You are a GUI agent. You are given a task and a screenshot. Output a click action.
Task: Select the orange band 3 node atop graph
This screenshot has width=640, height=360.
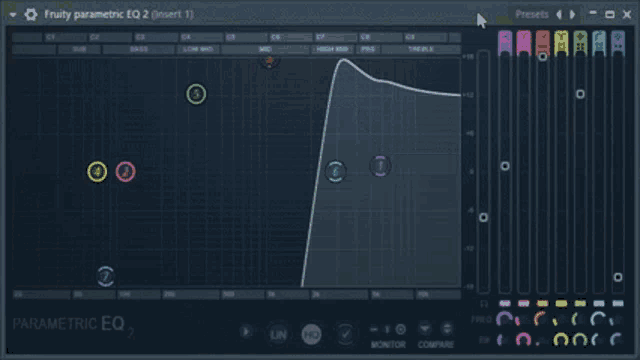click(269, 61)
